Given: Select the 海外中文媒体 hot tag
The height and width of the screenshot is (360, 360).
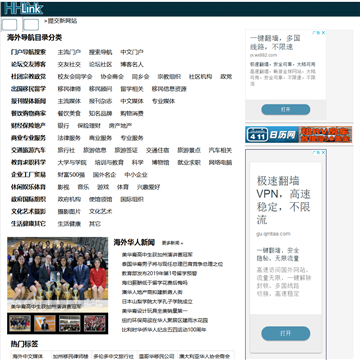Looking at the screenshot, I should click(x=28, y=356).
